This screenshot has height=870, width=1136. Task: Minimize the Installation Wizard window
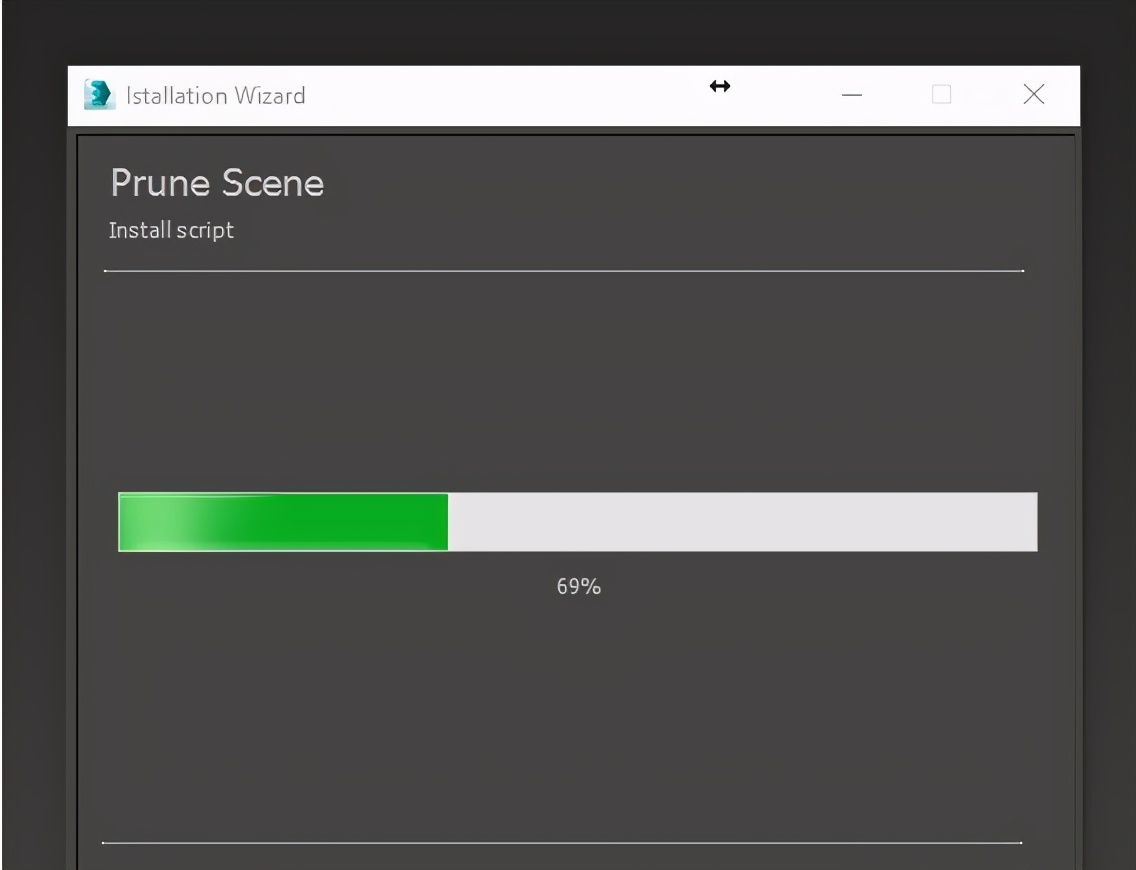[x=852, y=95]
